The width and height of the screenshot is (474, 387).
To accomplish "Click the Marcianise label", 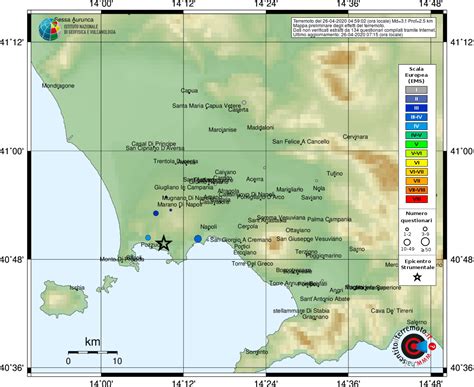I will [x=222, y=130].
